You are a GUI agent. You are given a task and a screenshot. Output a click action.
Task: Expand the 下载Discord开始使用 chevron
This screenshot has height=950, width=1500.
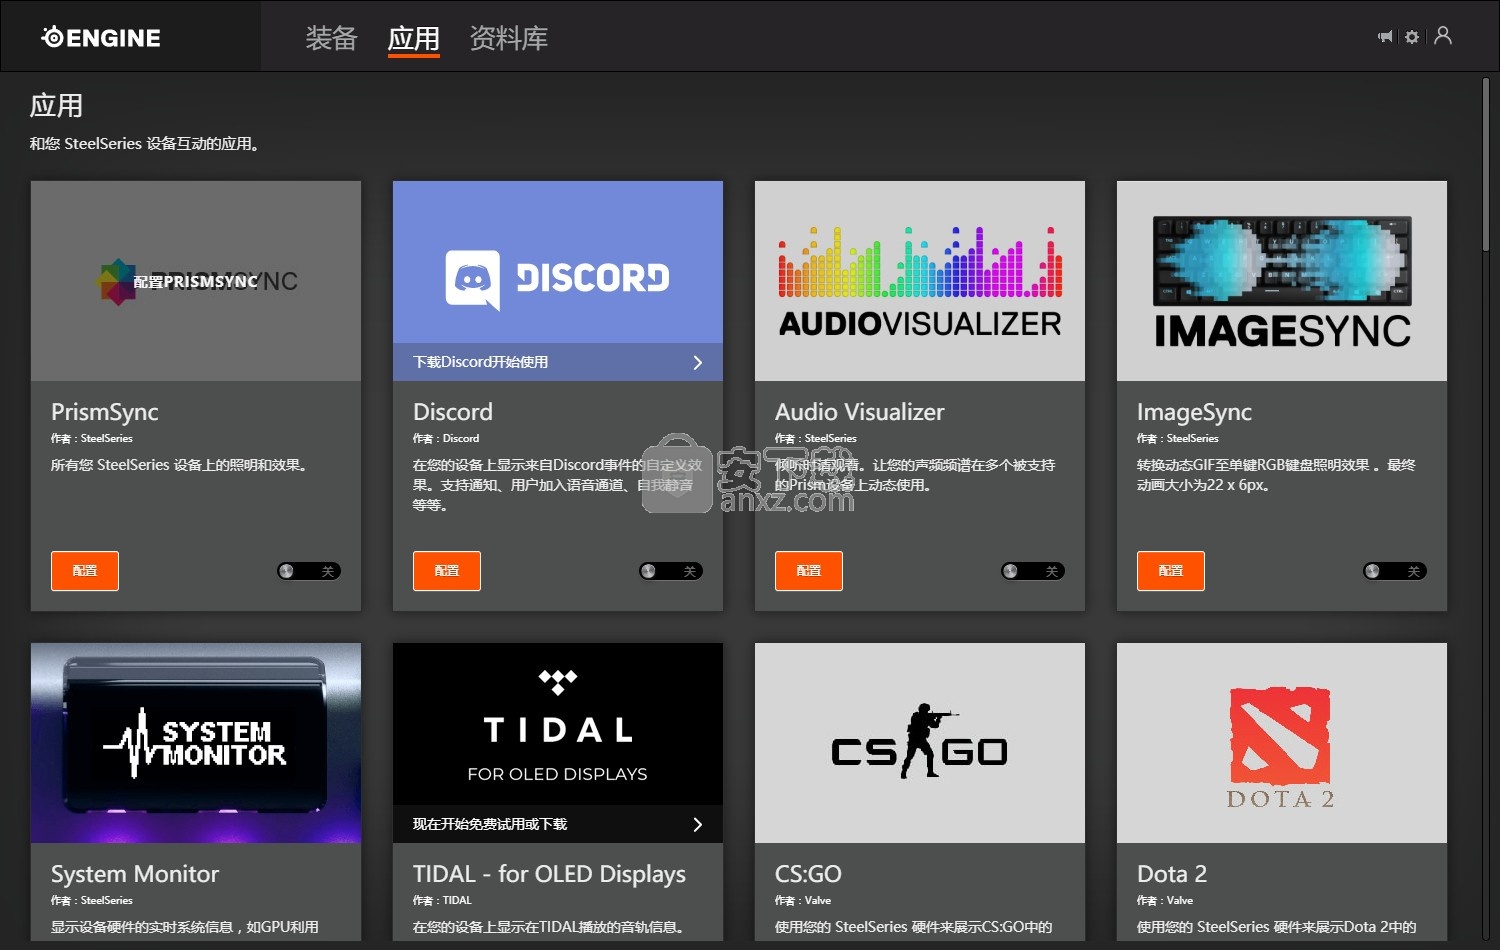click(698, 362)
